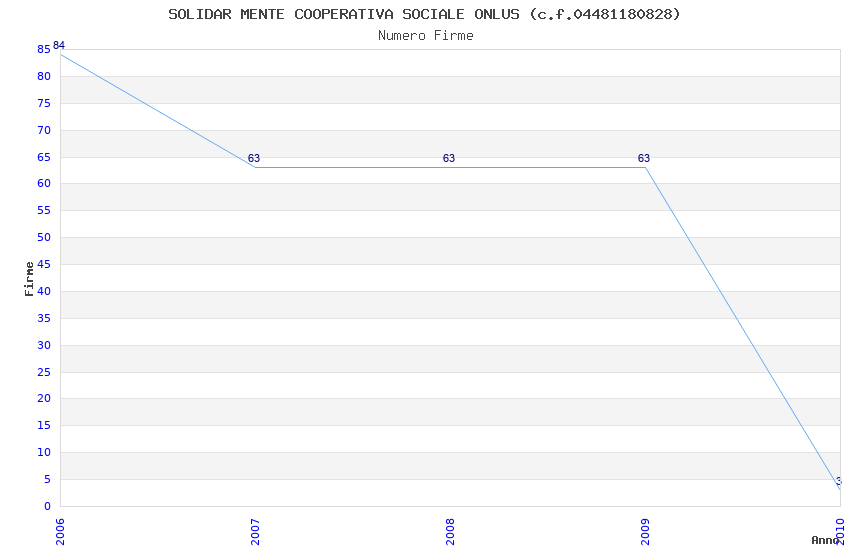Click the 85 y-axis tick label
The image size is (850, 550).
click(44, 50)
